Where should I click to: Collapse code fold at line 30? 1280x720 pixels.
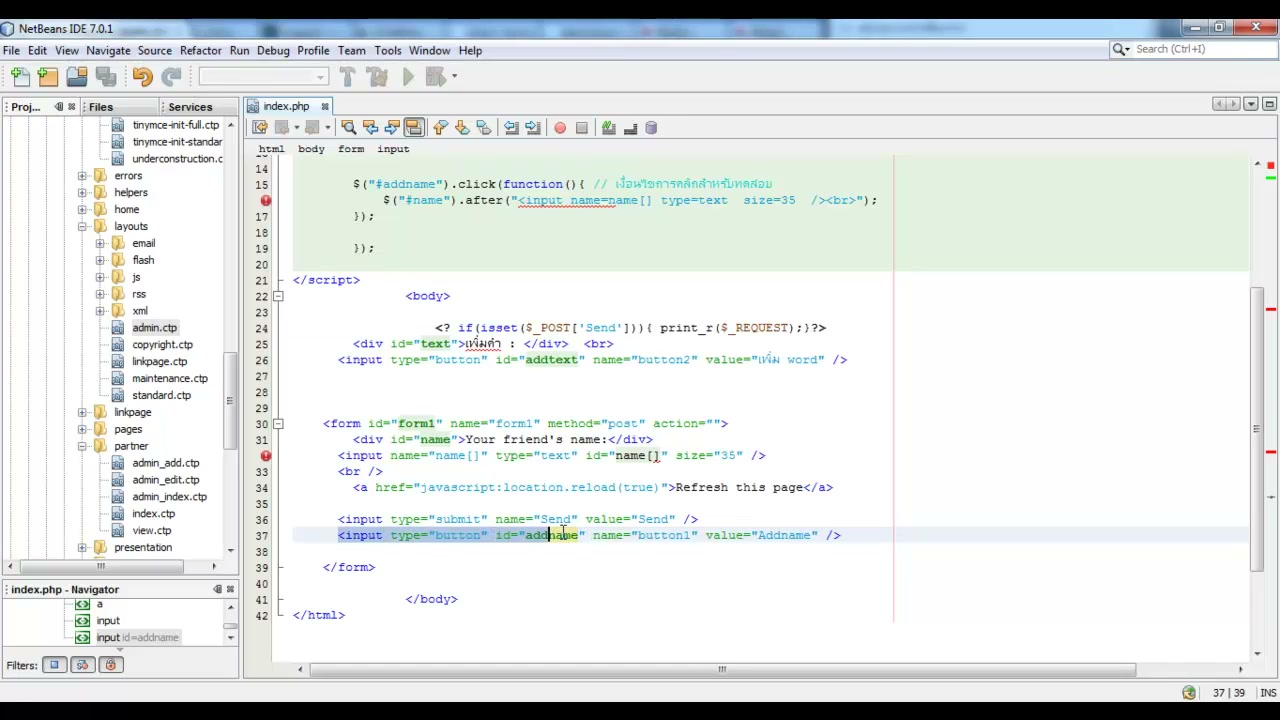point(278,424)
